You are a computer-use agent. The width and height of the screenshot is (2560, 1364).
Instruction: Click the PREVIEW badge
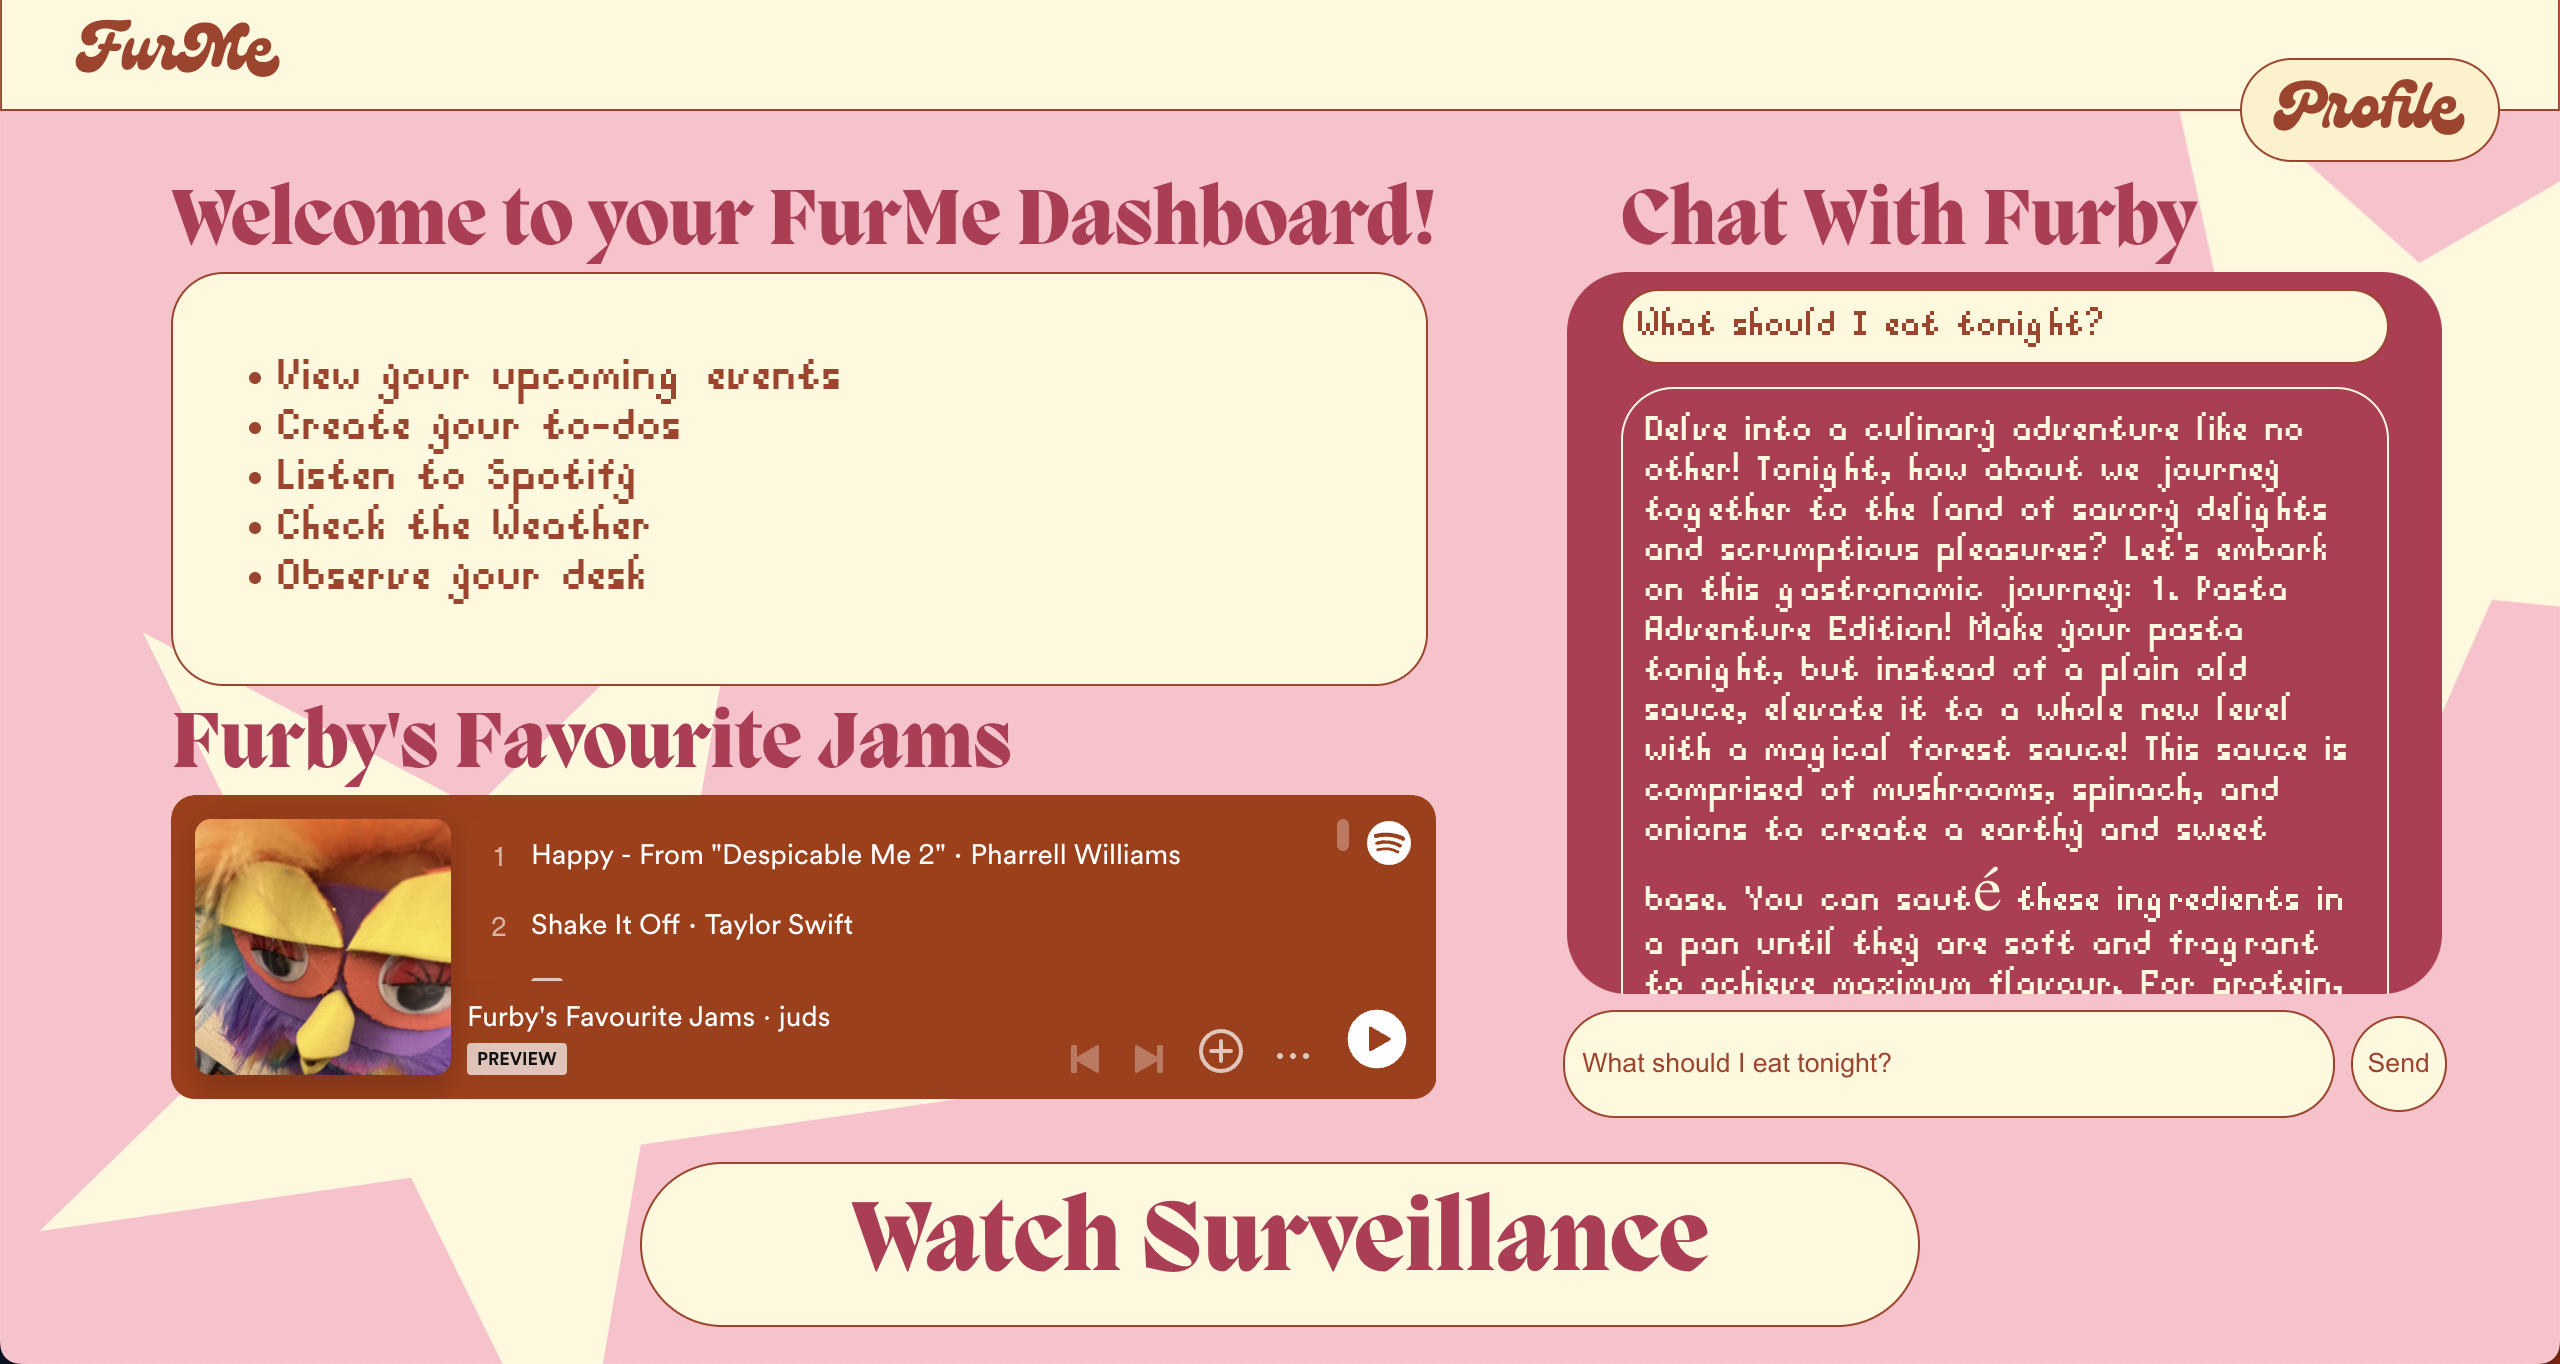pos(516,1059)
